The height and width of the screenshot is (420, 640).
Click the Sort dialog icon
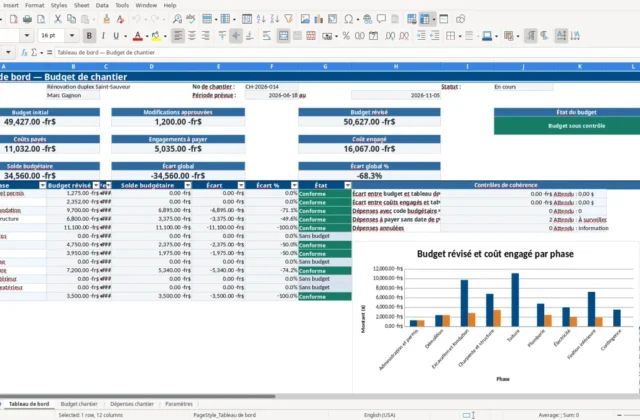click(x=247, y=19)
